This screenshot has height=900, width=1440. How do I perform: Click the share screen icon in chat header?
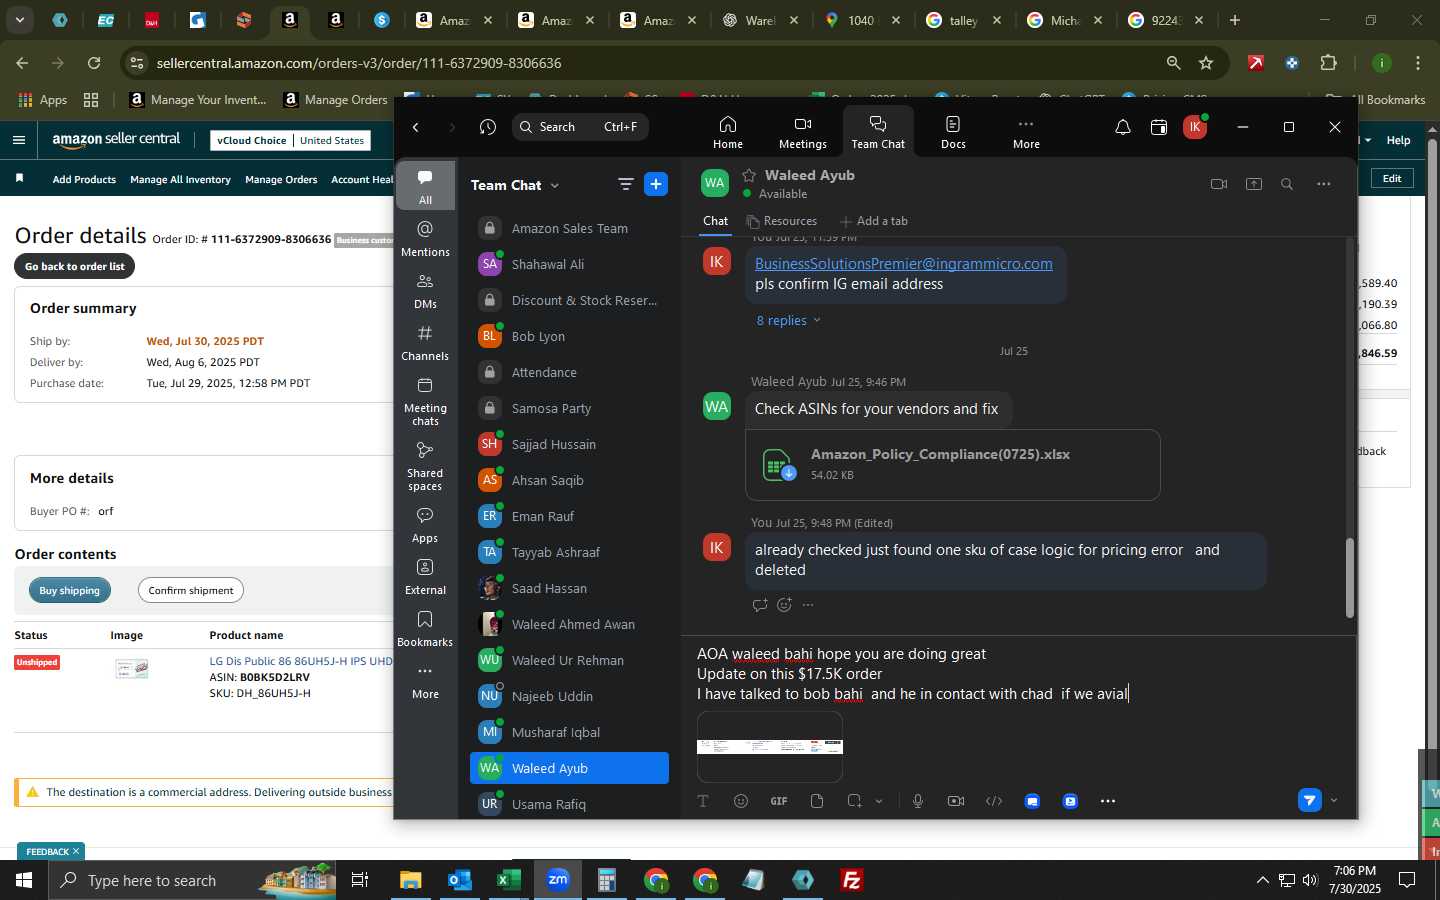click(1254, 184)
